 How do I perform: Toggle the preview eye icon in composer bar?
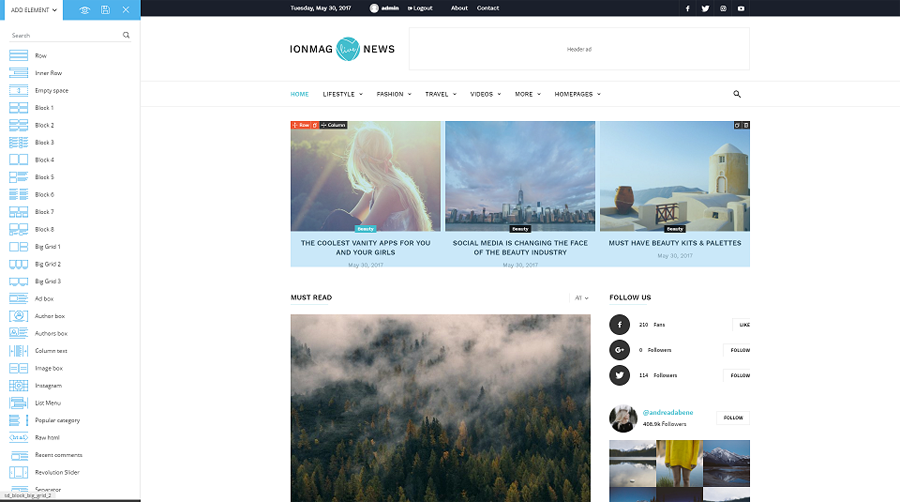click(85, 9)
